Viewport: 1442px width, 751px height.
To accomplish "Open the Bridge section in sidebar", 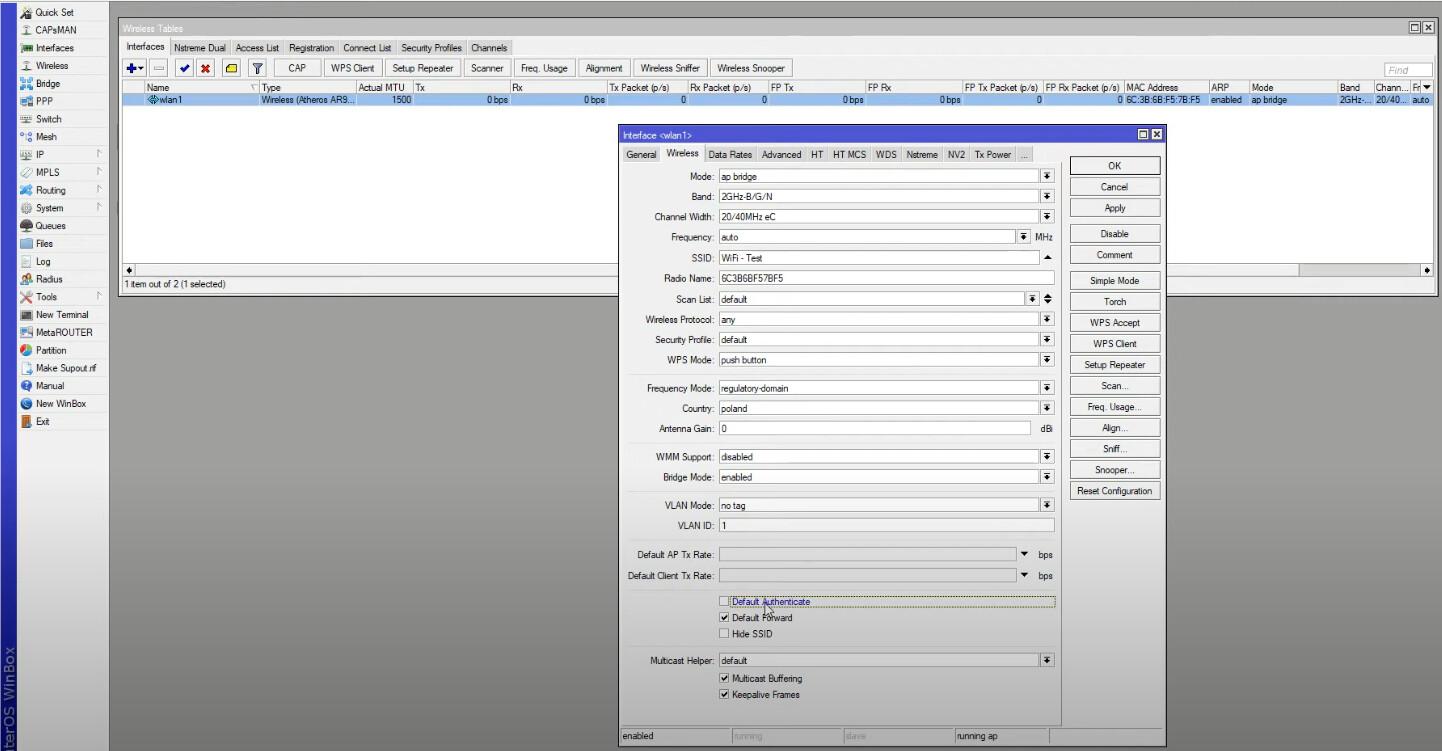I will [47, 84].
